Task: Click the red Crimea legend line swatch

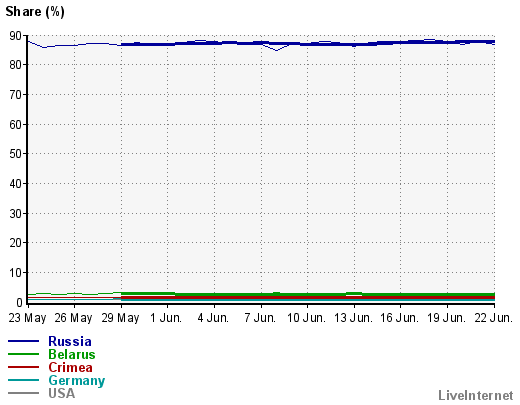Action: (x=23, y=367)
